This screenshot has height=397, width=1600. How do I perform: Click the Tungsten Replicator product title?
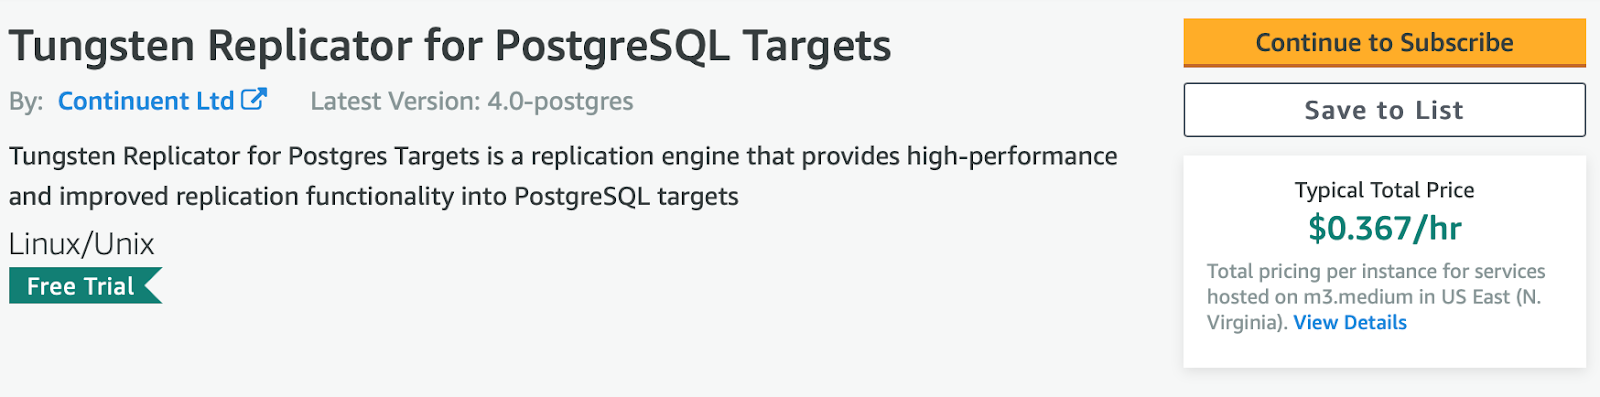[450, 46]
